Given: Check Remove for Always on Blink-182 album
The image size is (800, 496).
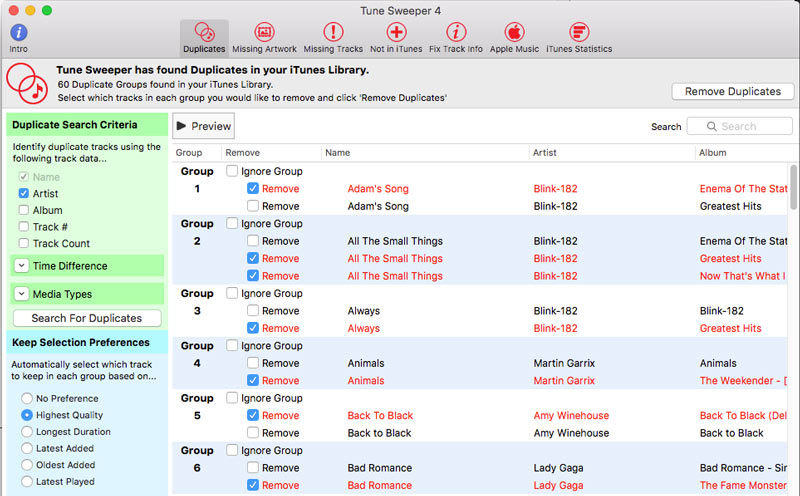Looking at the screenshot, I should click(x=253, y=310).
